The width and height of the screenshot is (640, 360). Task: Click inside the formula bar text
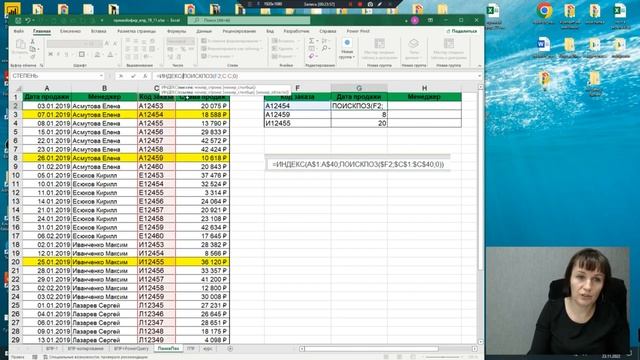[x=197, y=76]
